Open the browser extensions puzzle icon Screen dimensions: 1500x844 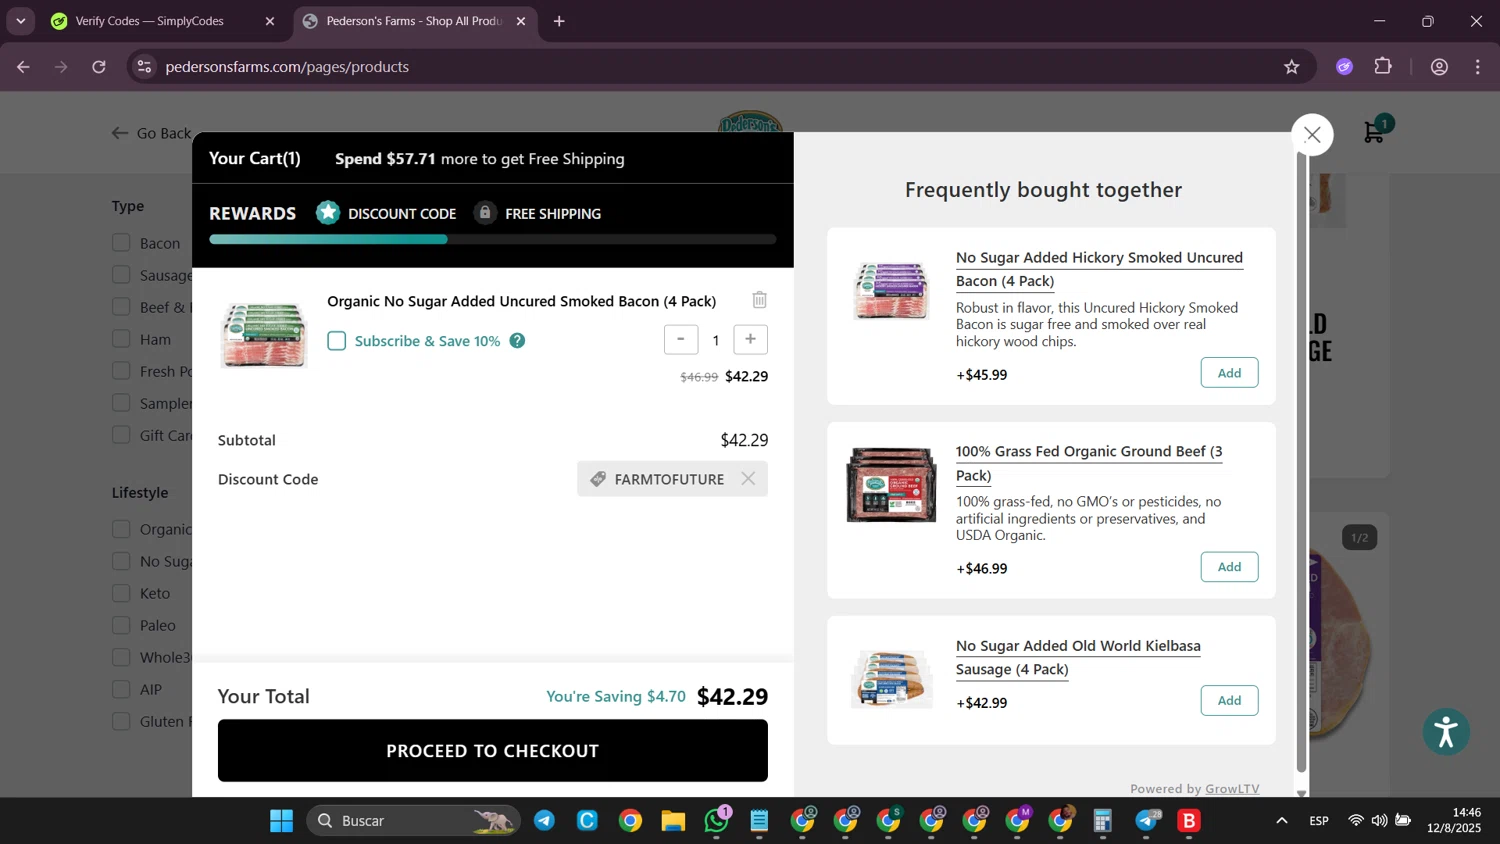pos(1384,67)
